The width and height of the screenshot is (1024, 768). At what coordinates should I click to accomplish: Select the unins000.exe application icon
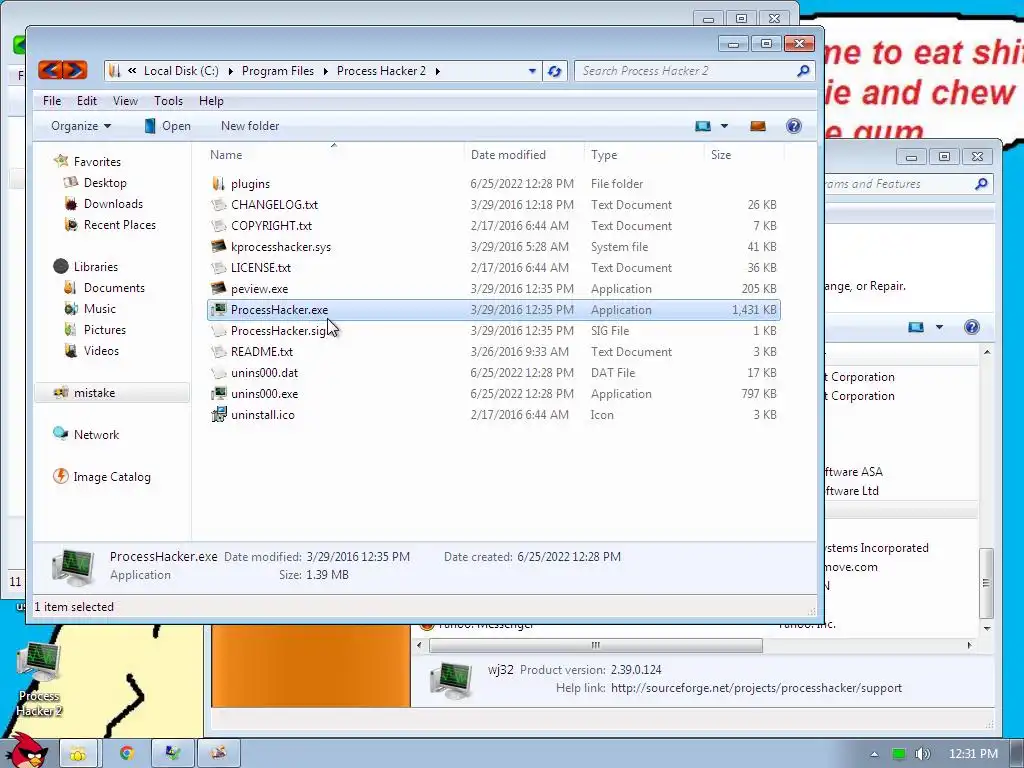point(219,393)
